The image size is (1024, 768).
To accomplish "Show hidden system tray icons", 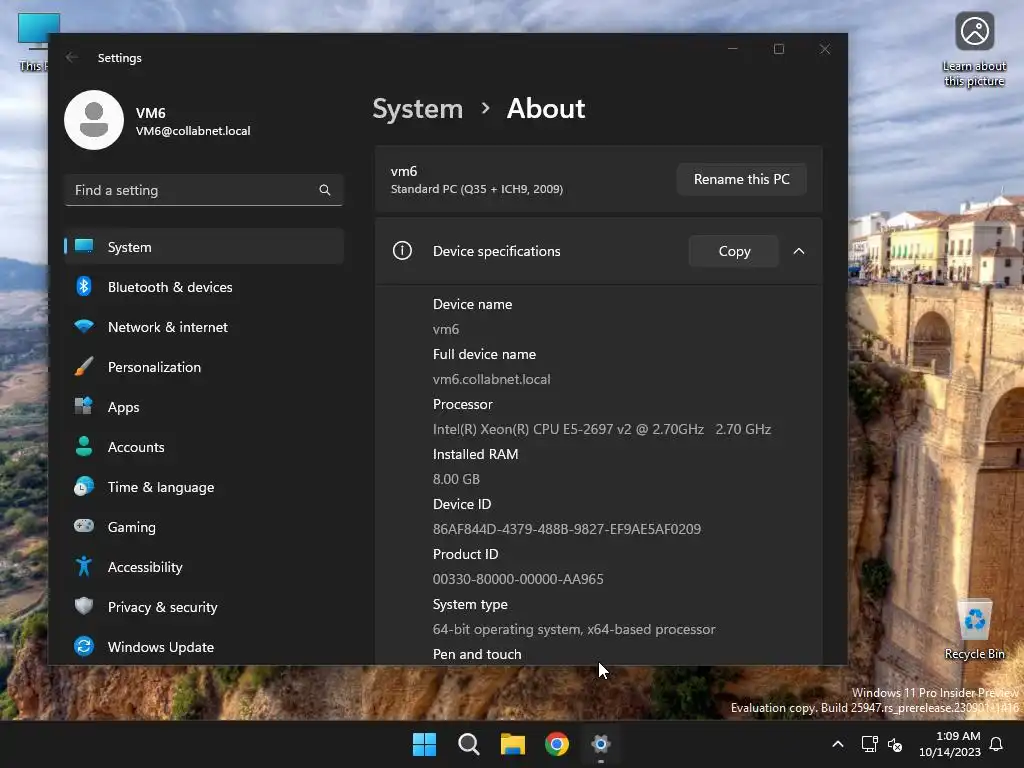I will click(838, 744).
